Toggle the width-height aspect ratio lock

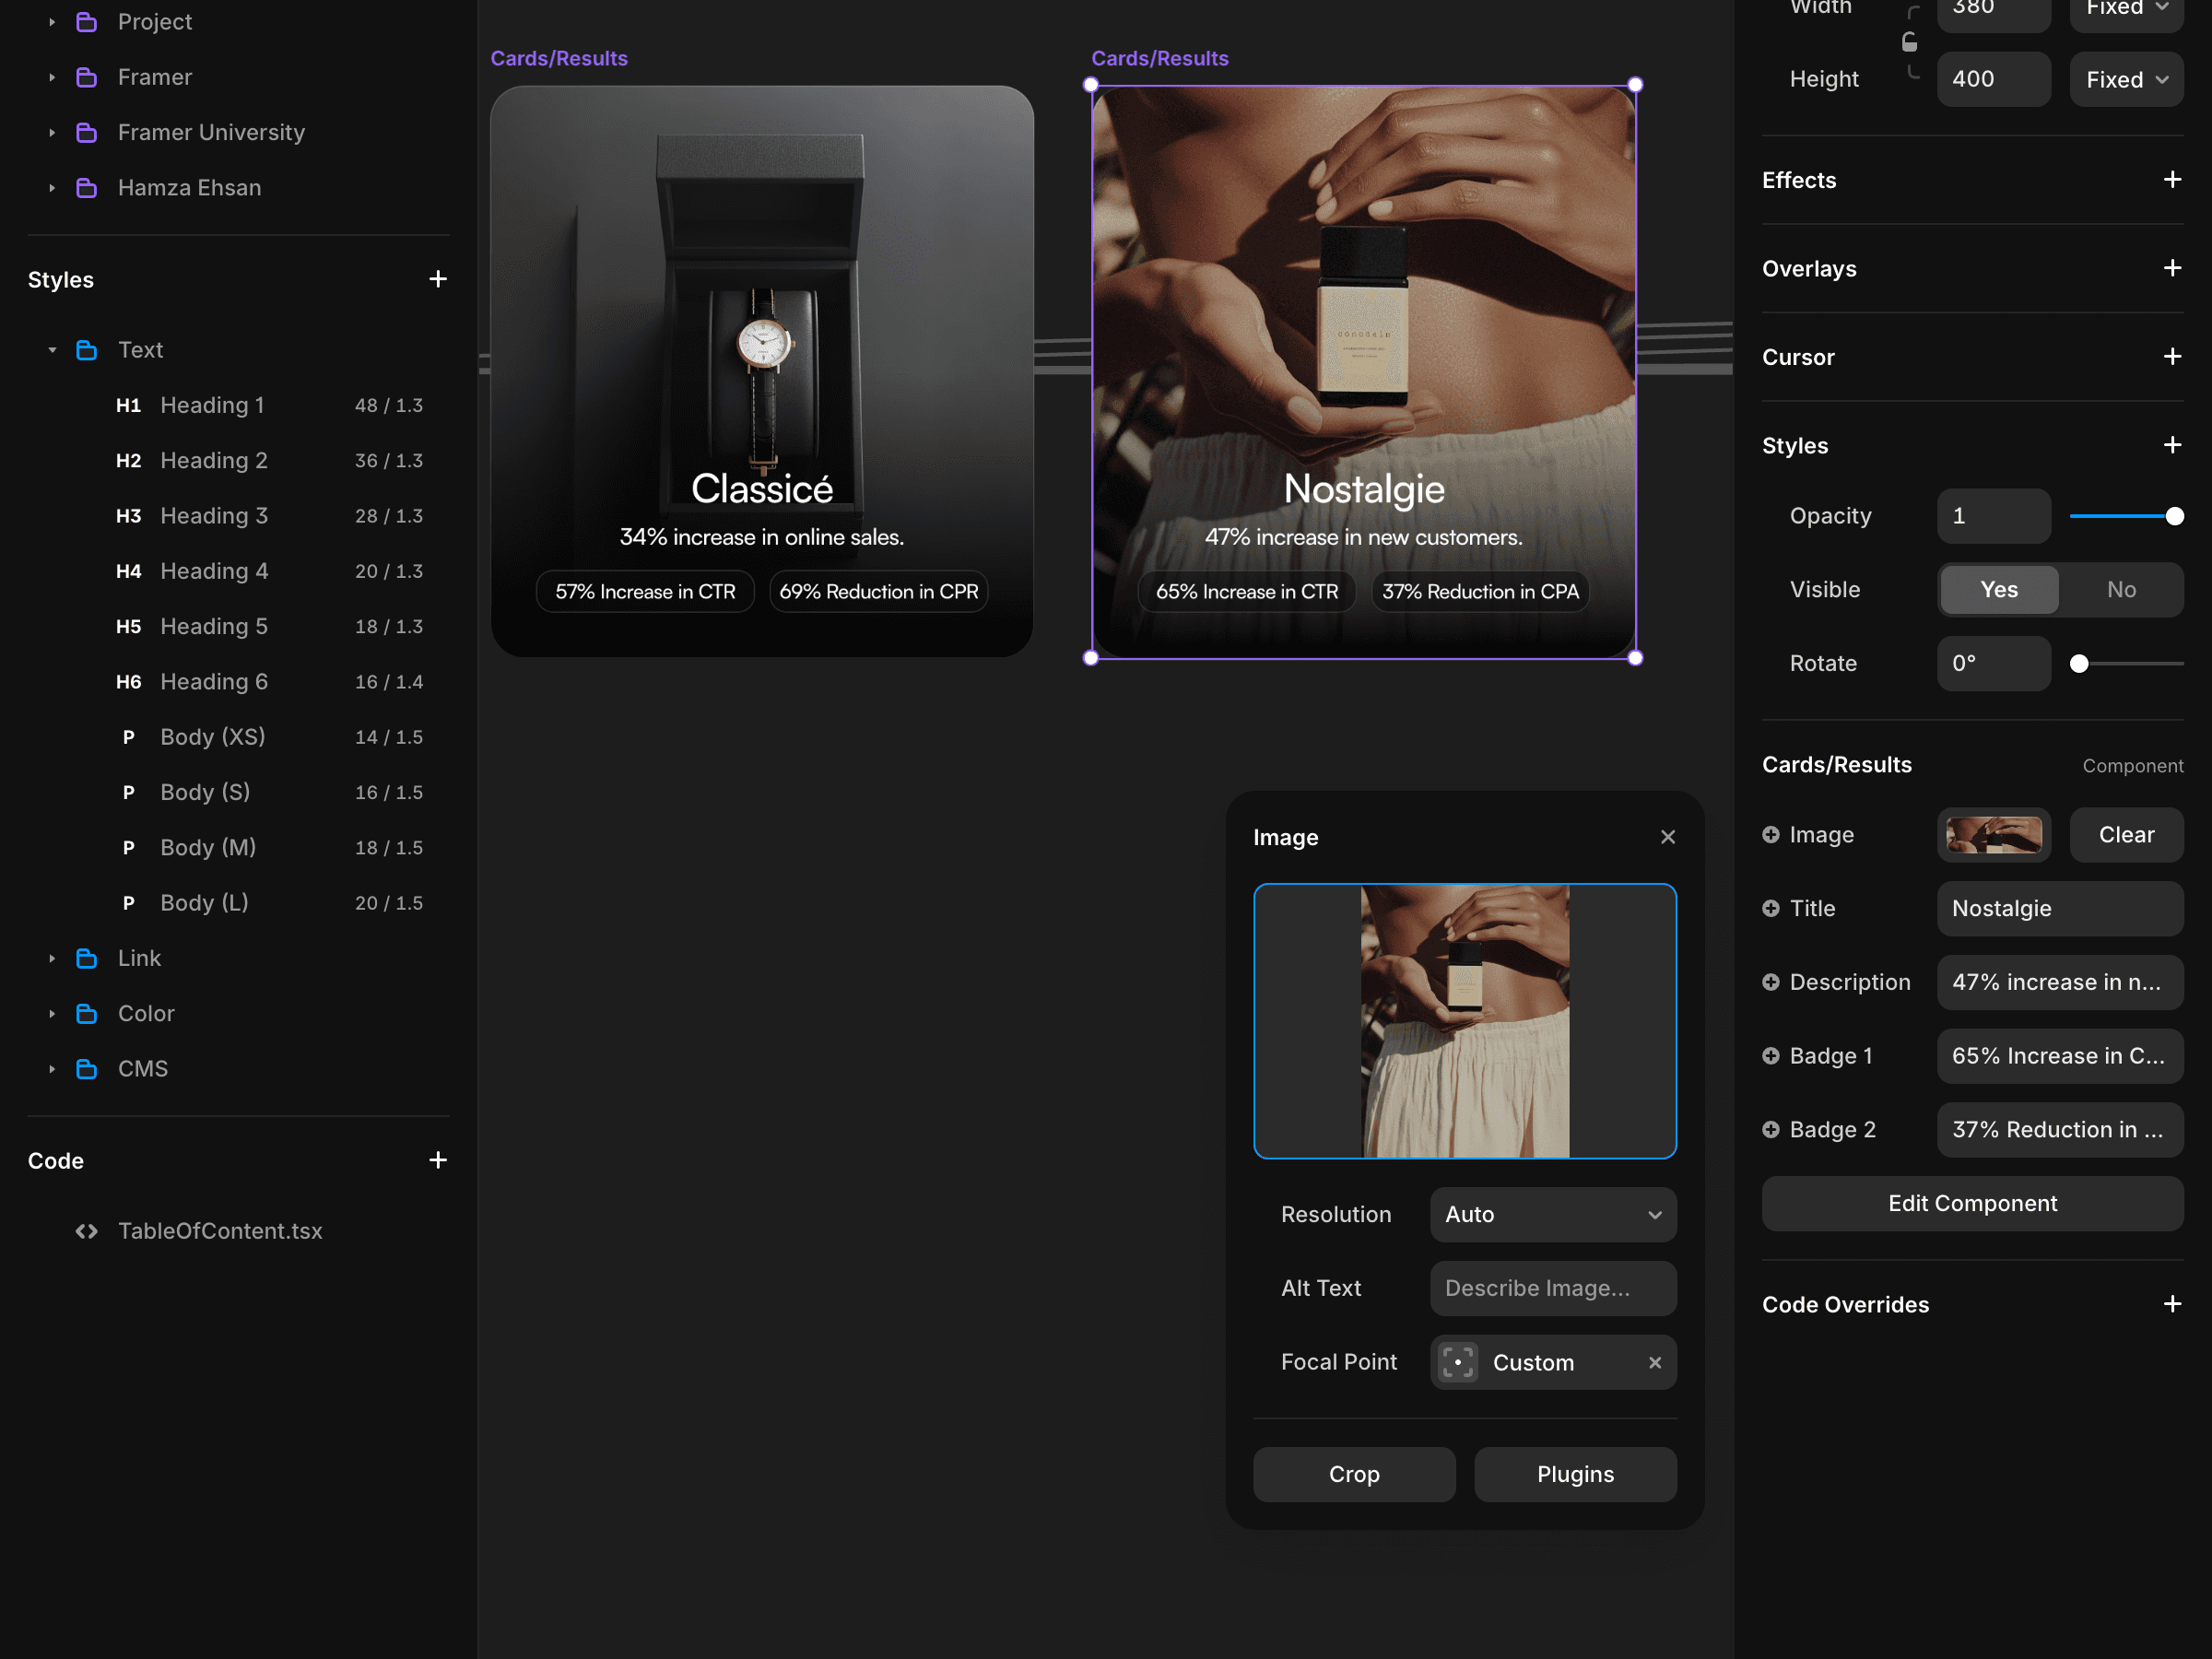[x=1909, y=42]
